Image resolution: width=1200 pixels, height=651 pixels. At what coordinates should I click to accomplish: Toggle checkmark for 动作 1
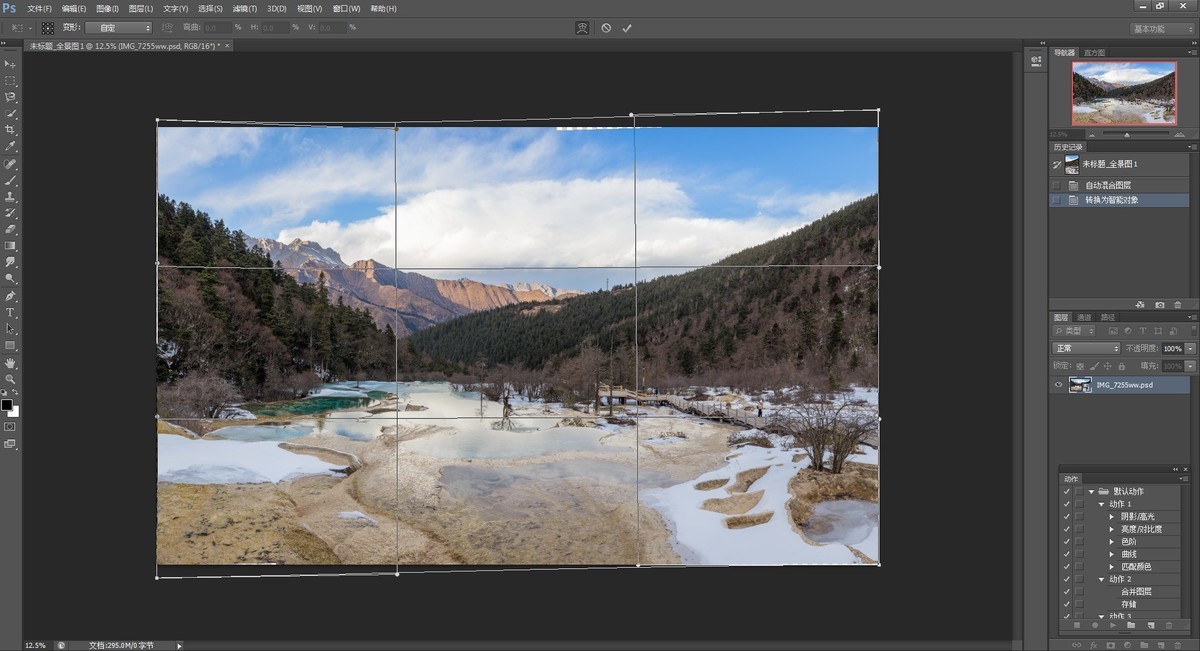(x=1066, y=504)
